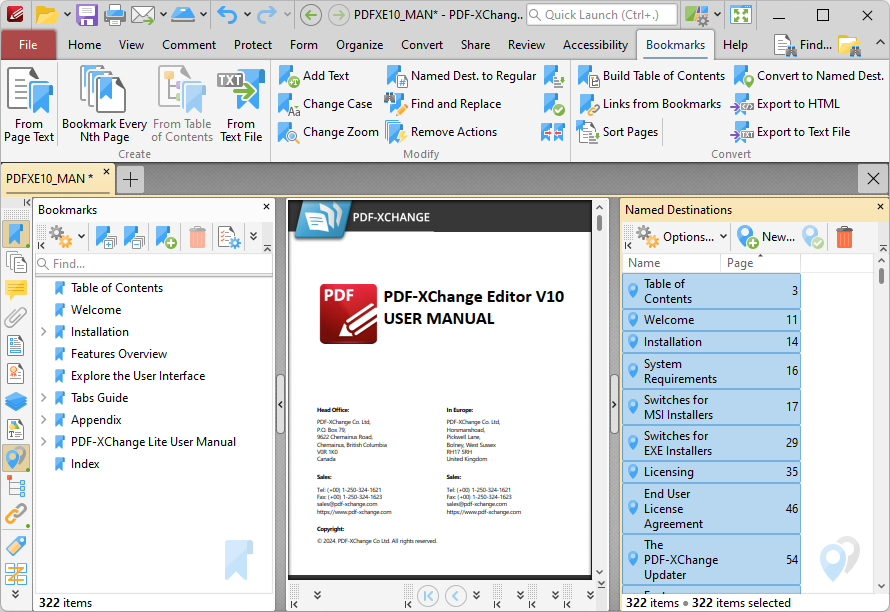
Task: Go to first page button
Action: [428, 596]
